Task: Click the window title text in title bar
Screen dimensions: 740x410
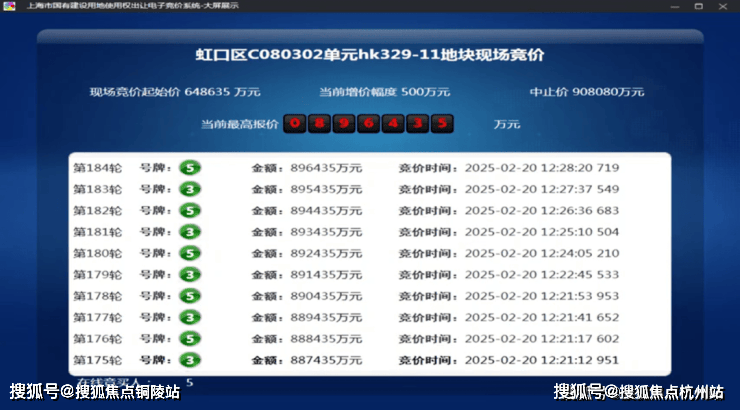Action: (133, 6)
